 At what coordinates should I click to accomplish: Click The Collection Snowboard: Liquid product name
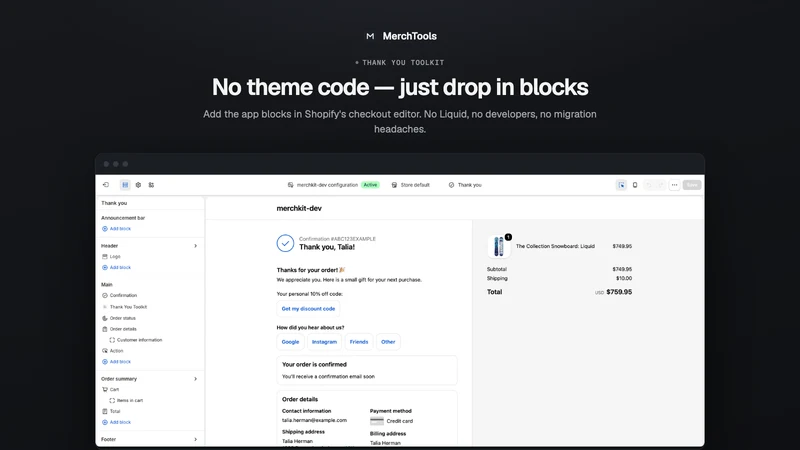pyautogui.click(x=555, y=246)
